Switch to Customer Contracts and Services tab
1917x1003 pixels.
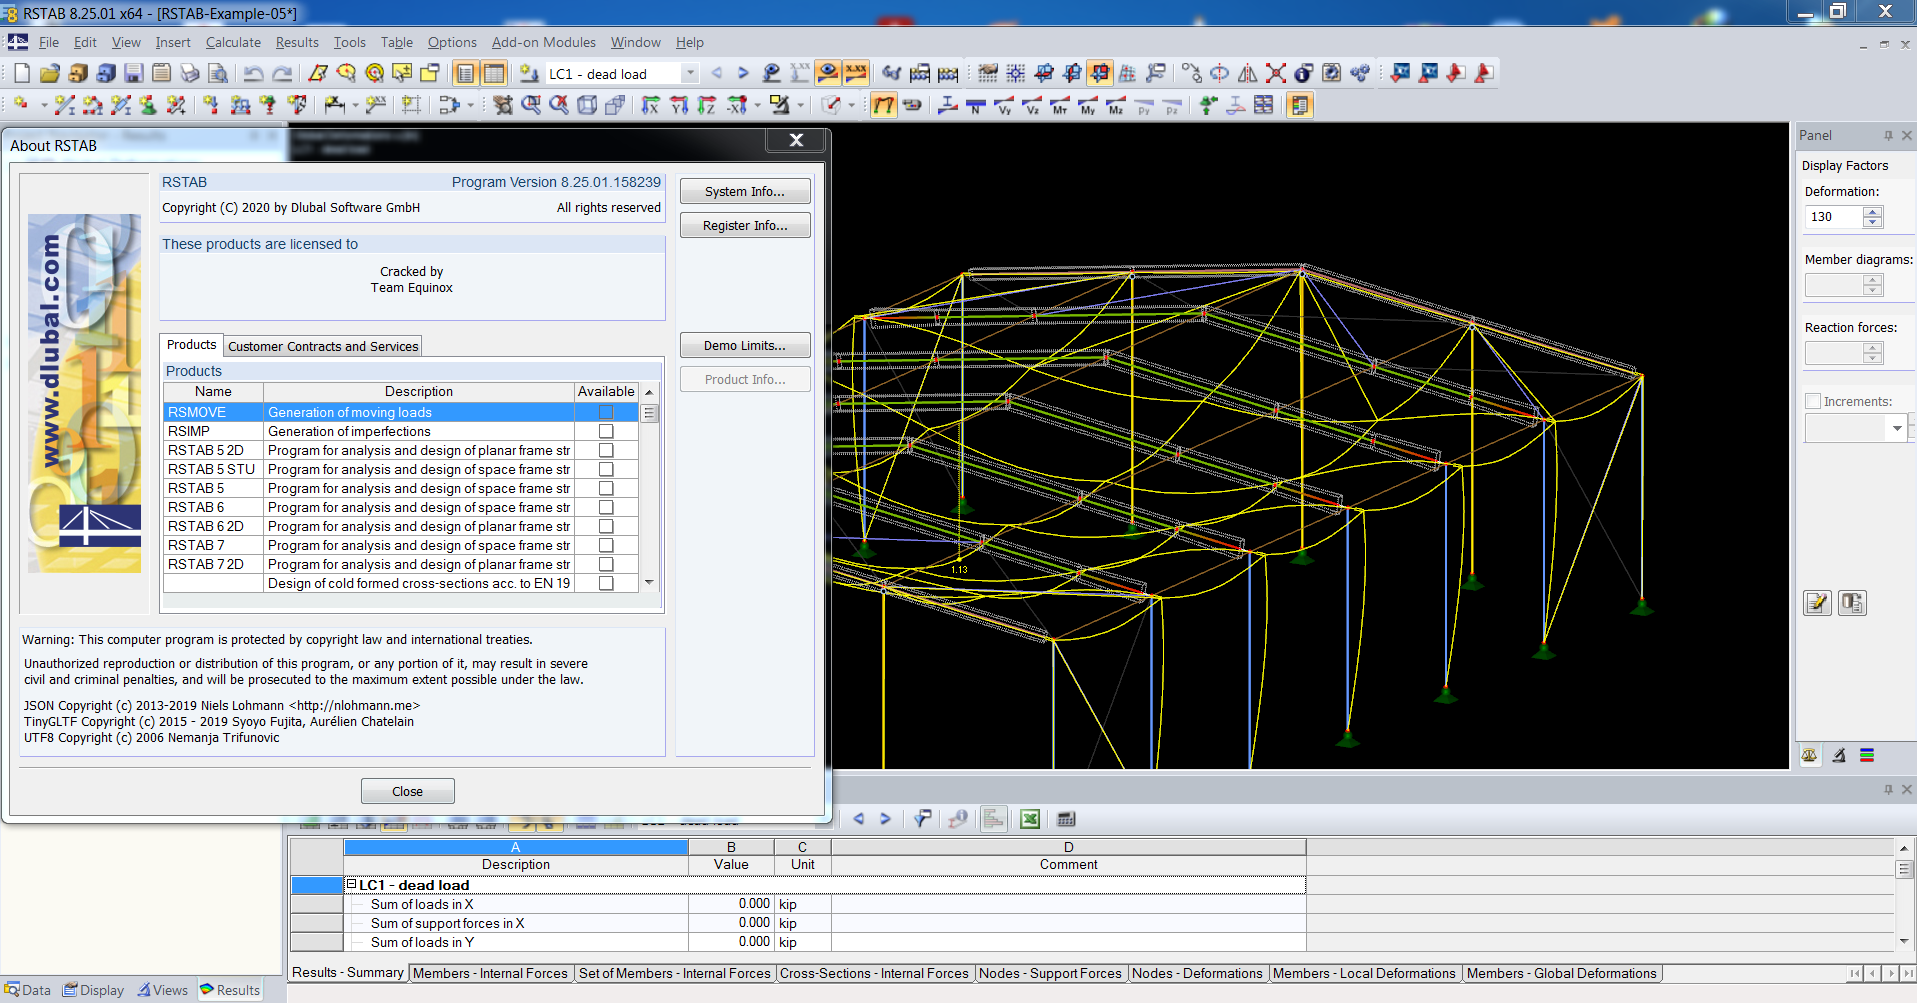coord(323,346)
